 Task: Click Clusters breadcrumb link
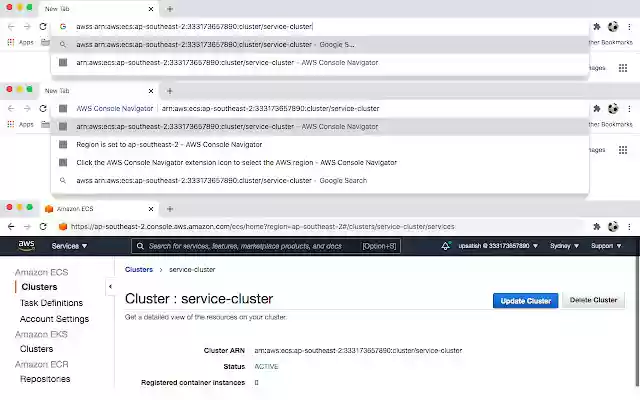point(139,269)
